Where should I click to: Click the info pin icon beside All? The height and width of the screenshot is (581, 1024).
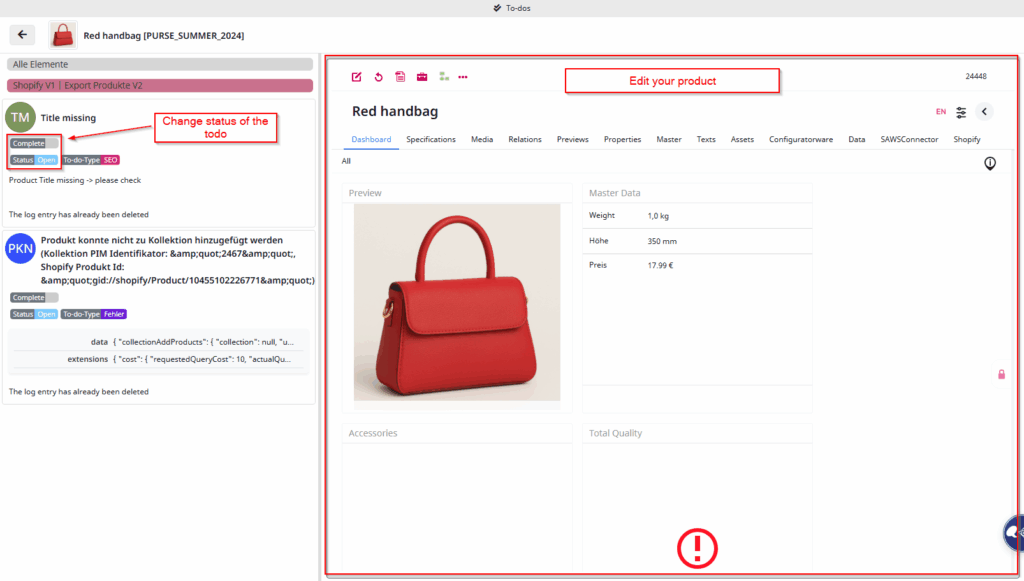990,163
